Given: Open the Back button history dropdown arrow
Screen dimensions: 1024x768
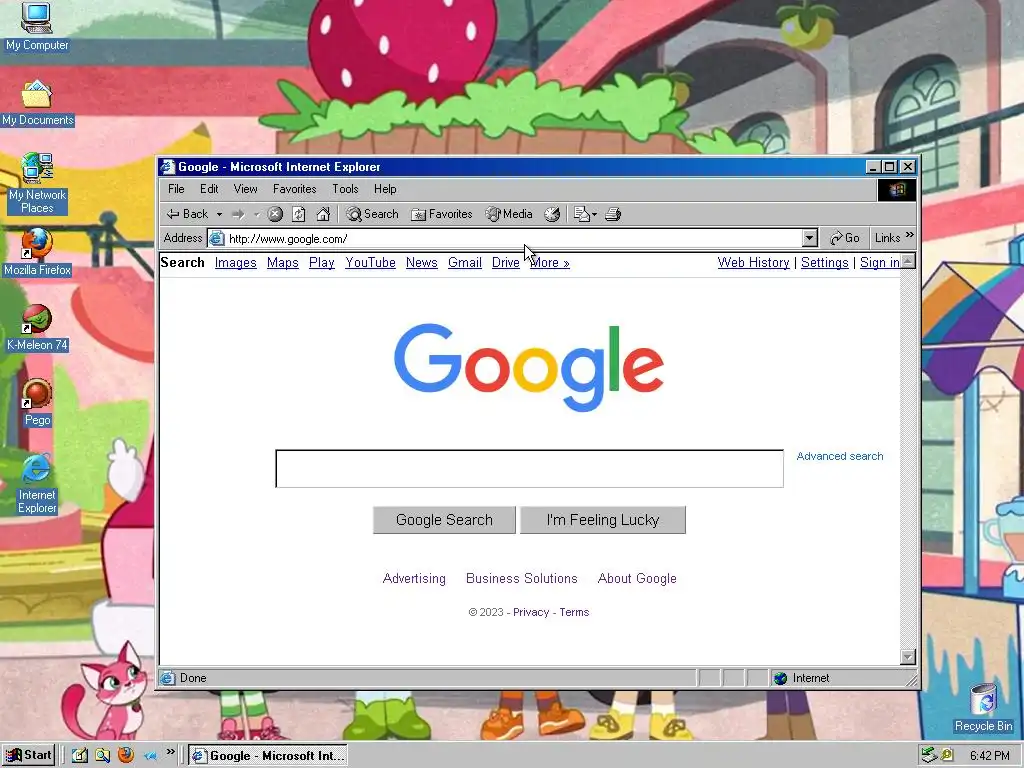Looking at the screenshot, I should [x=219, y=214].
